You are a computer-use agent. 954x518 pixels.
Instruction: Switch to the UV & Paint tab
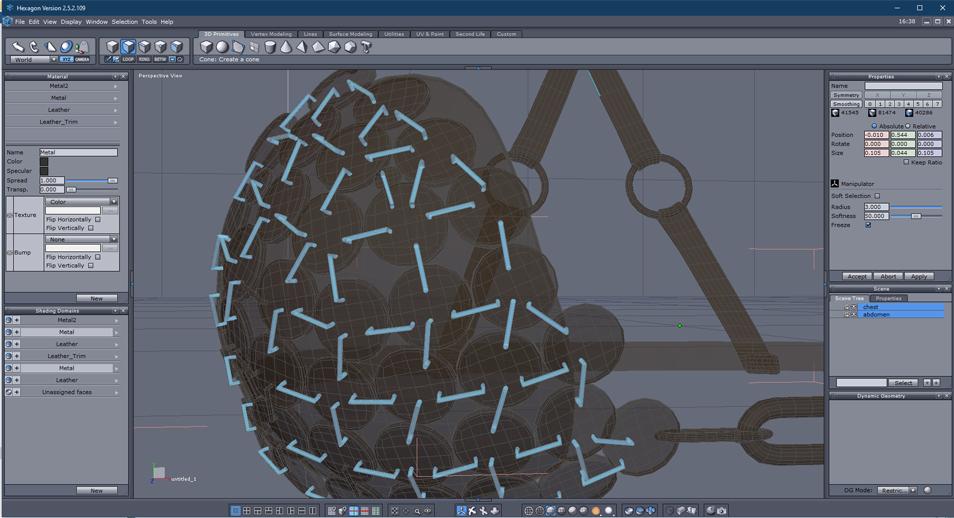click(x=430, y=34)
